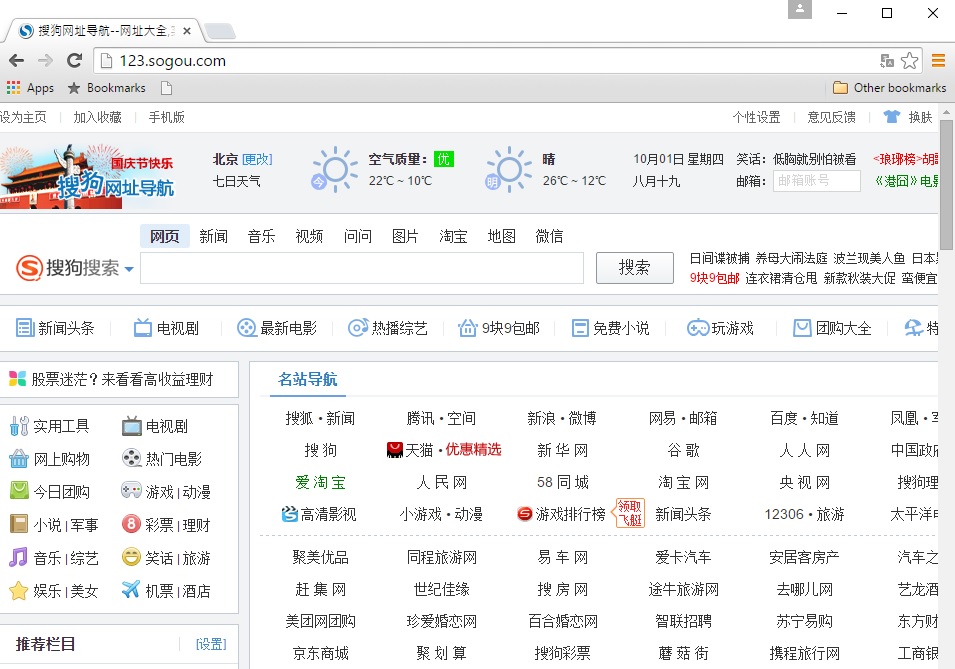Click the 设为主页 link
The height and width of the screenshot is (669, 955).
[23, 117]
